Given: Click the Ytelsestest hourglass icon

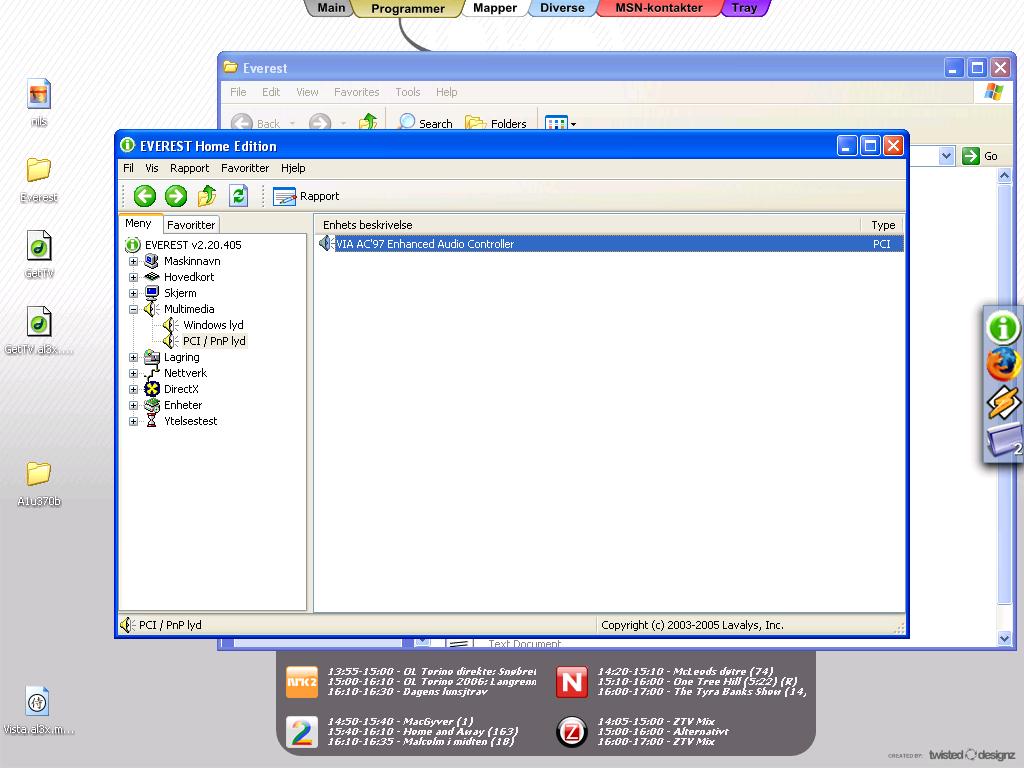Looking at the screenshot, I should tap(152, 421).
